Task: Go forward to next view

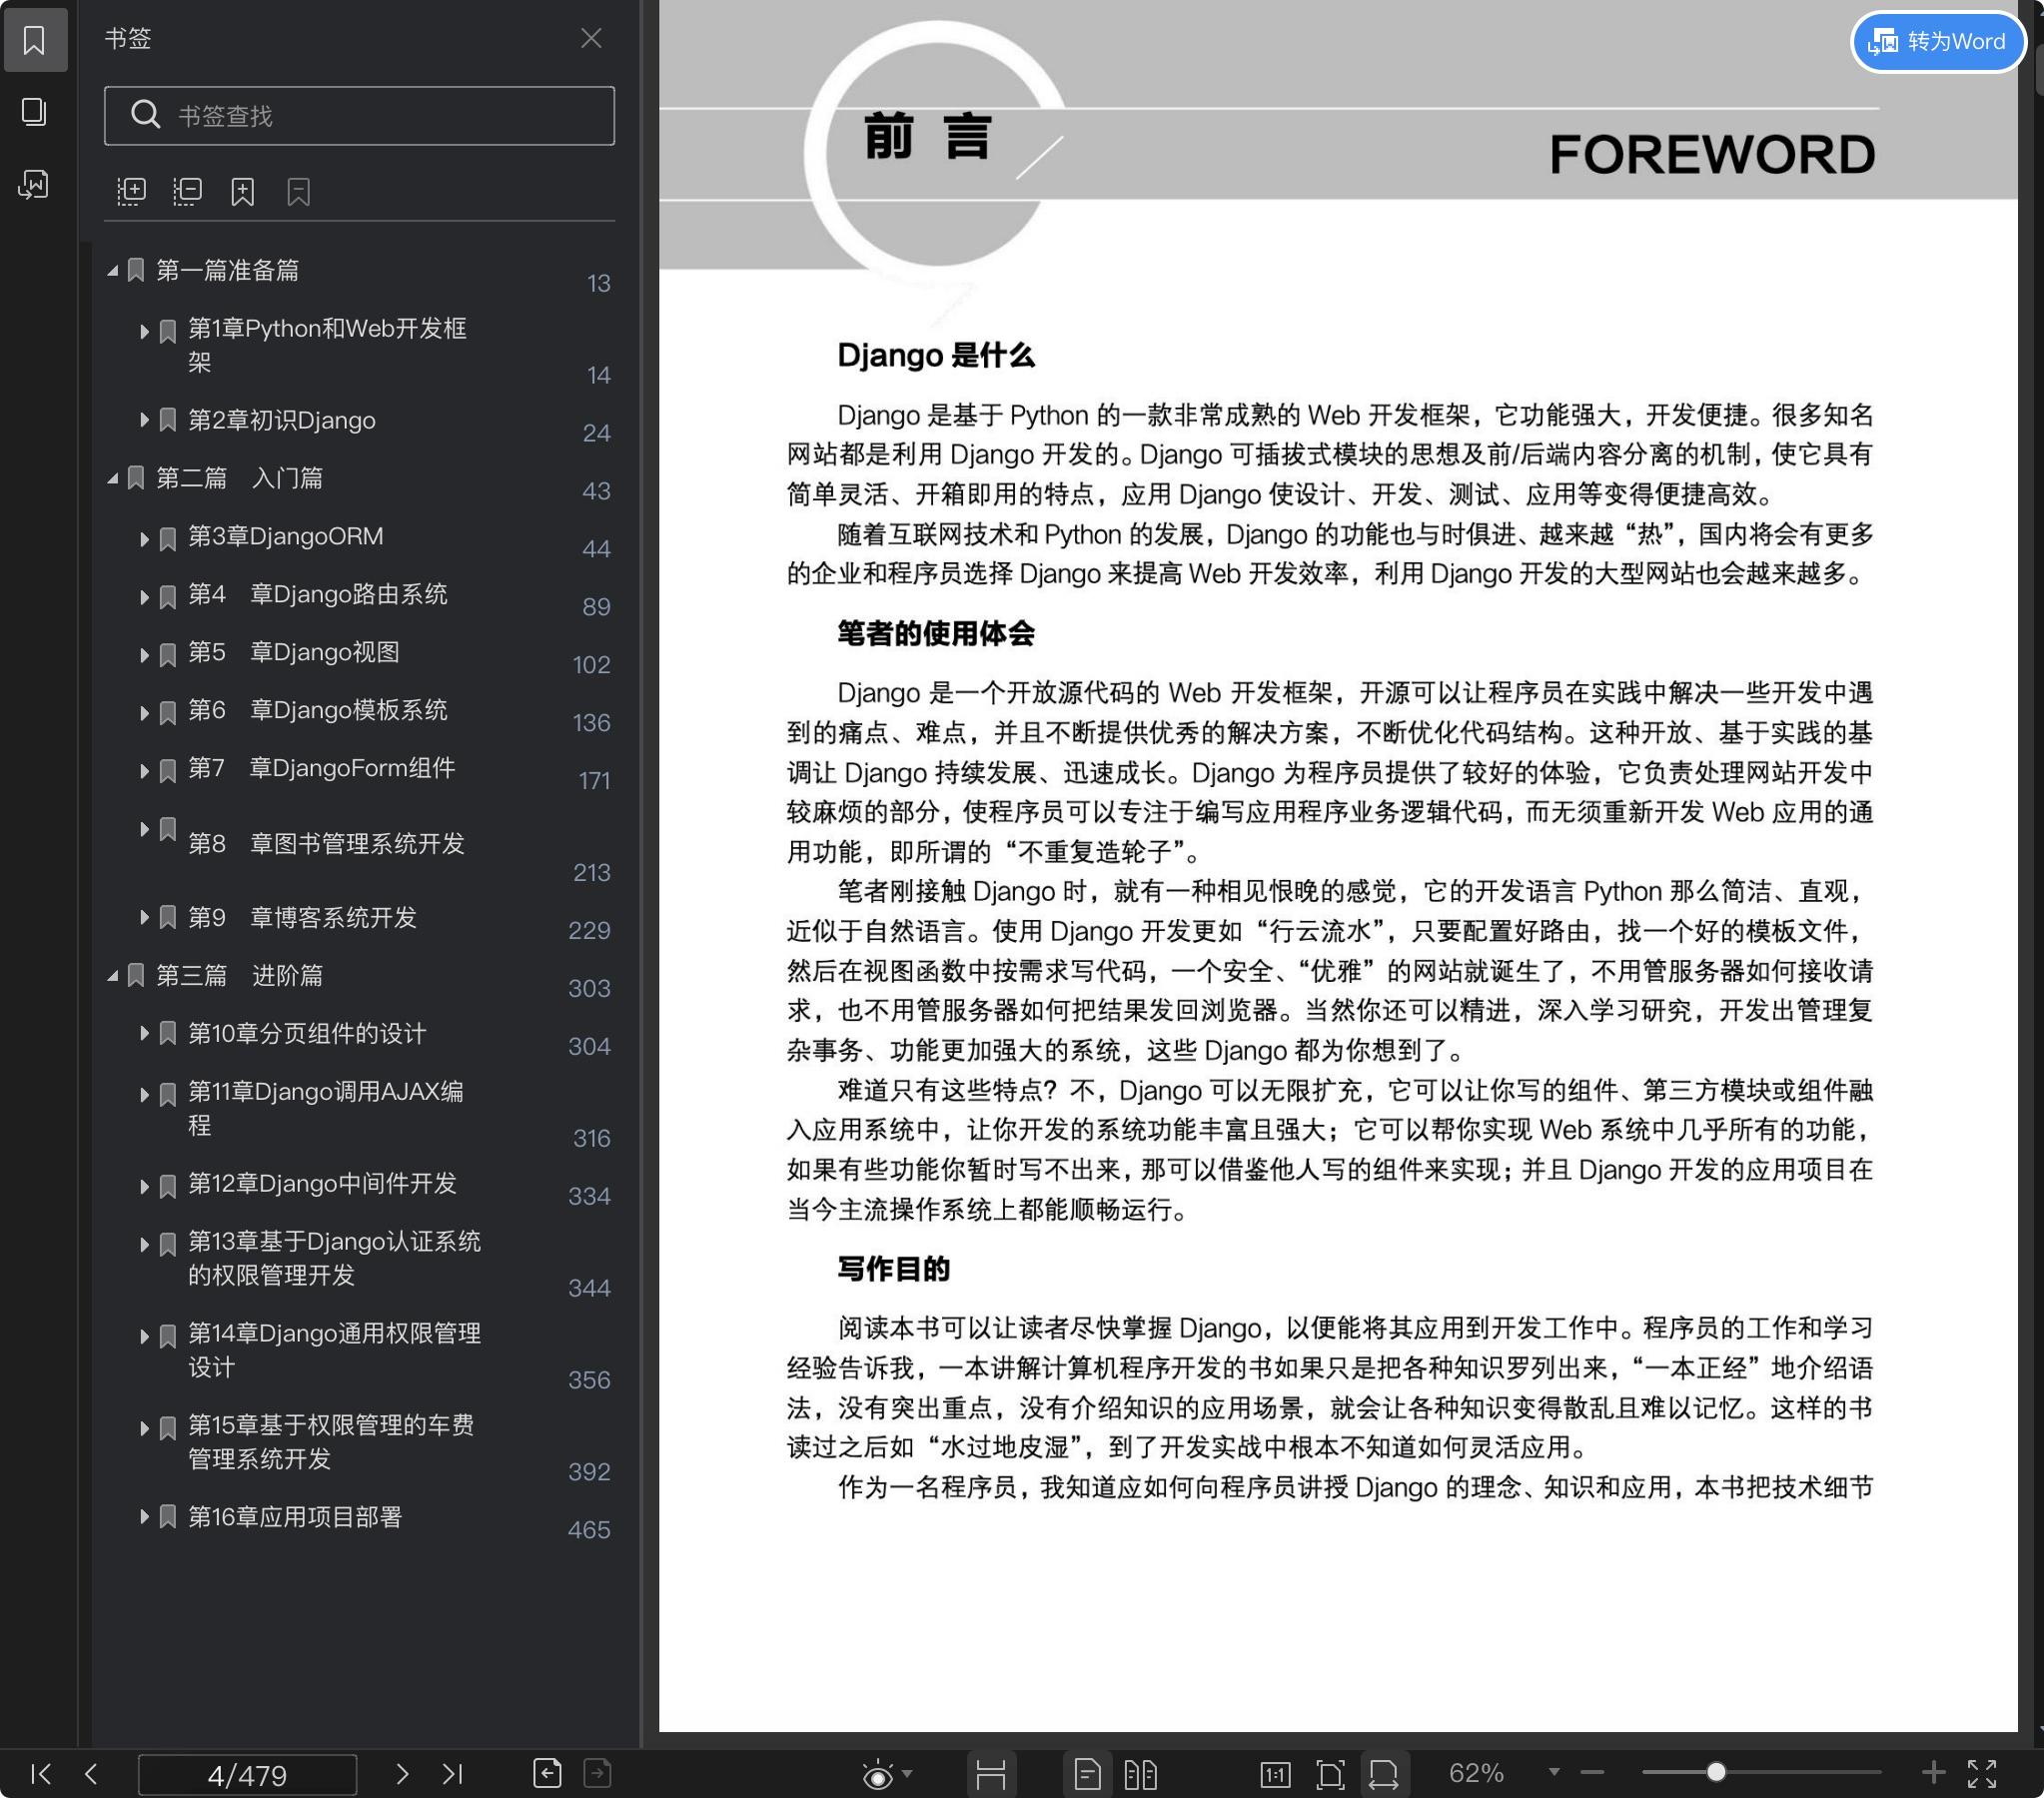Action: pyautogui.click(x=597, y=1773)
